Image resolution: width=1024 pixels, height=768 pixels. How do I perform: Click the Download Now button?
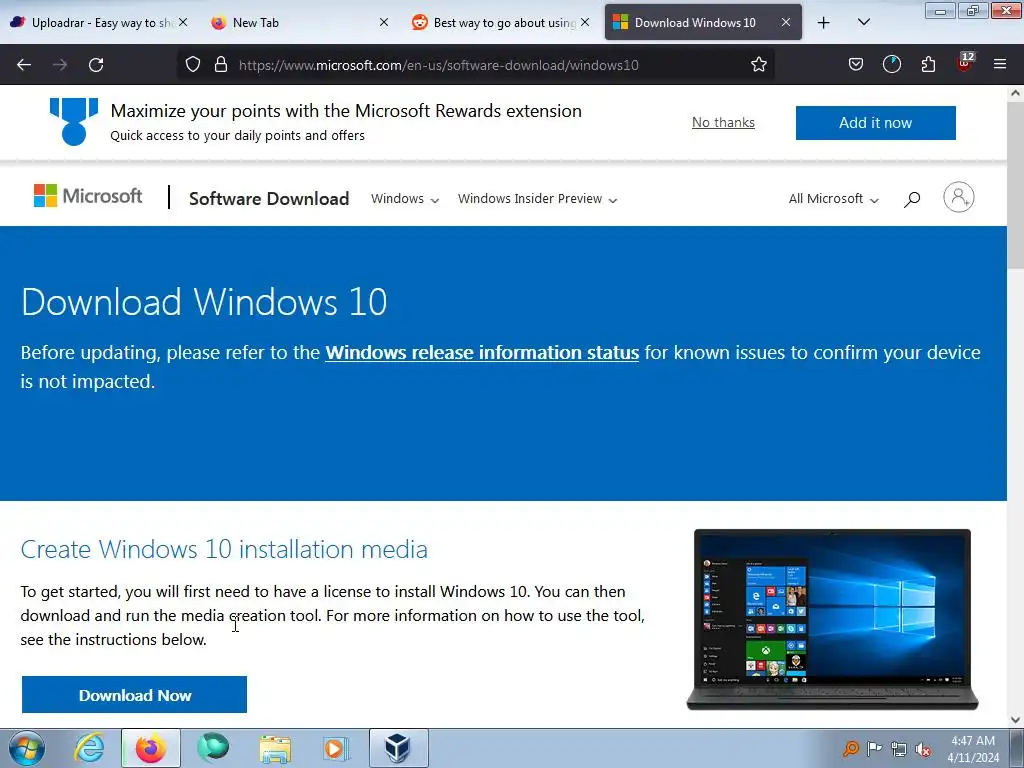click(x=135, y=695)
